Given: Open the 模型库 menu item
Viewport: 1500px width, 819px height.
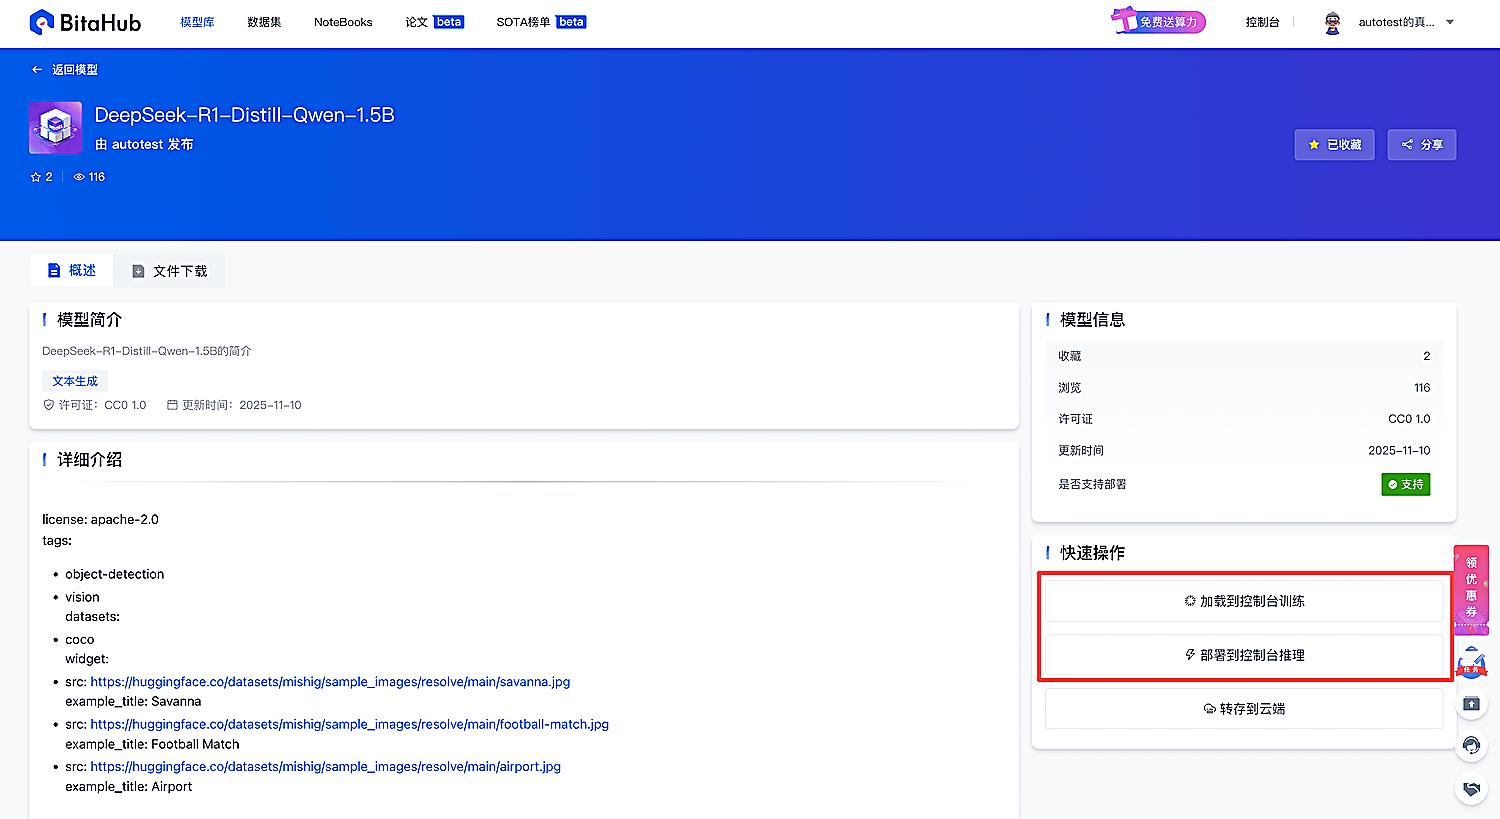Looking at the screenshot, I should tap(197, 22).
